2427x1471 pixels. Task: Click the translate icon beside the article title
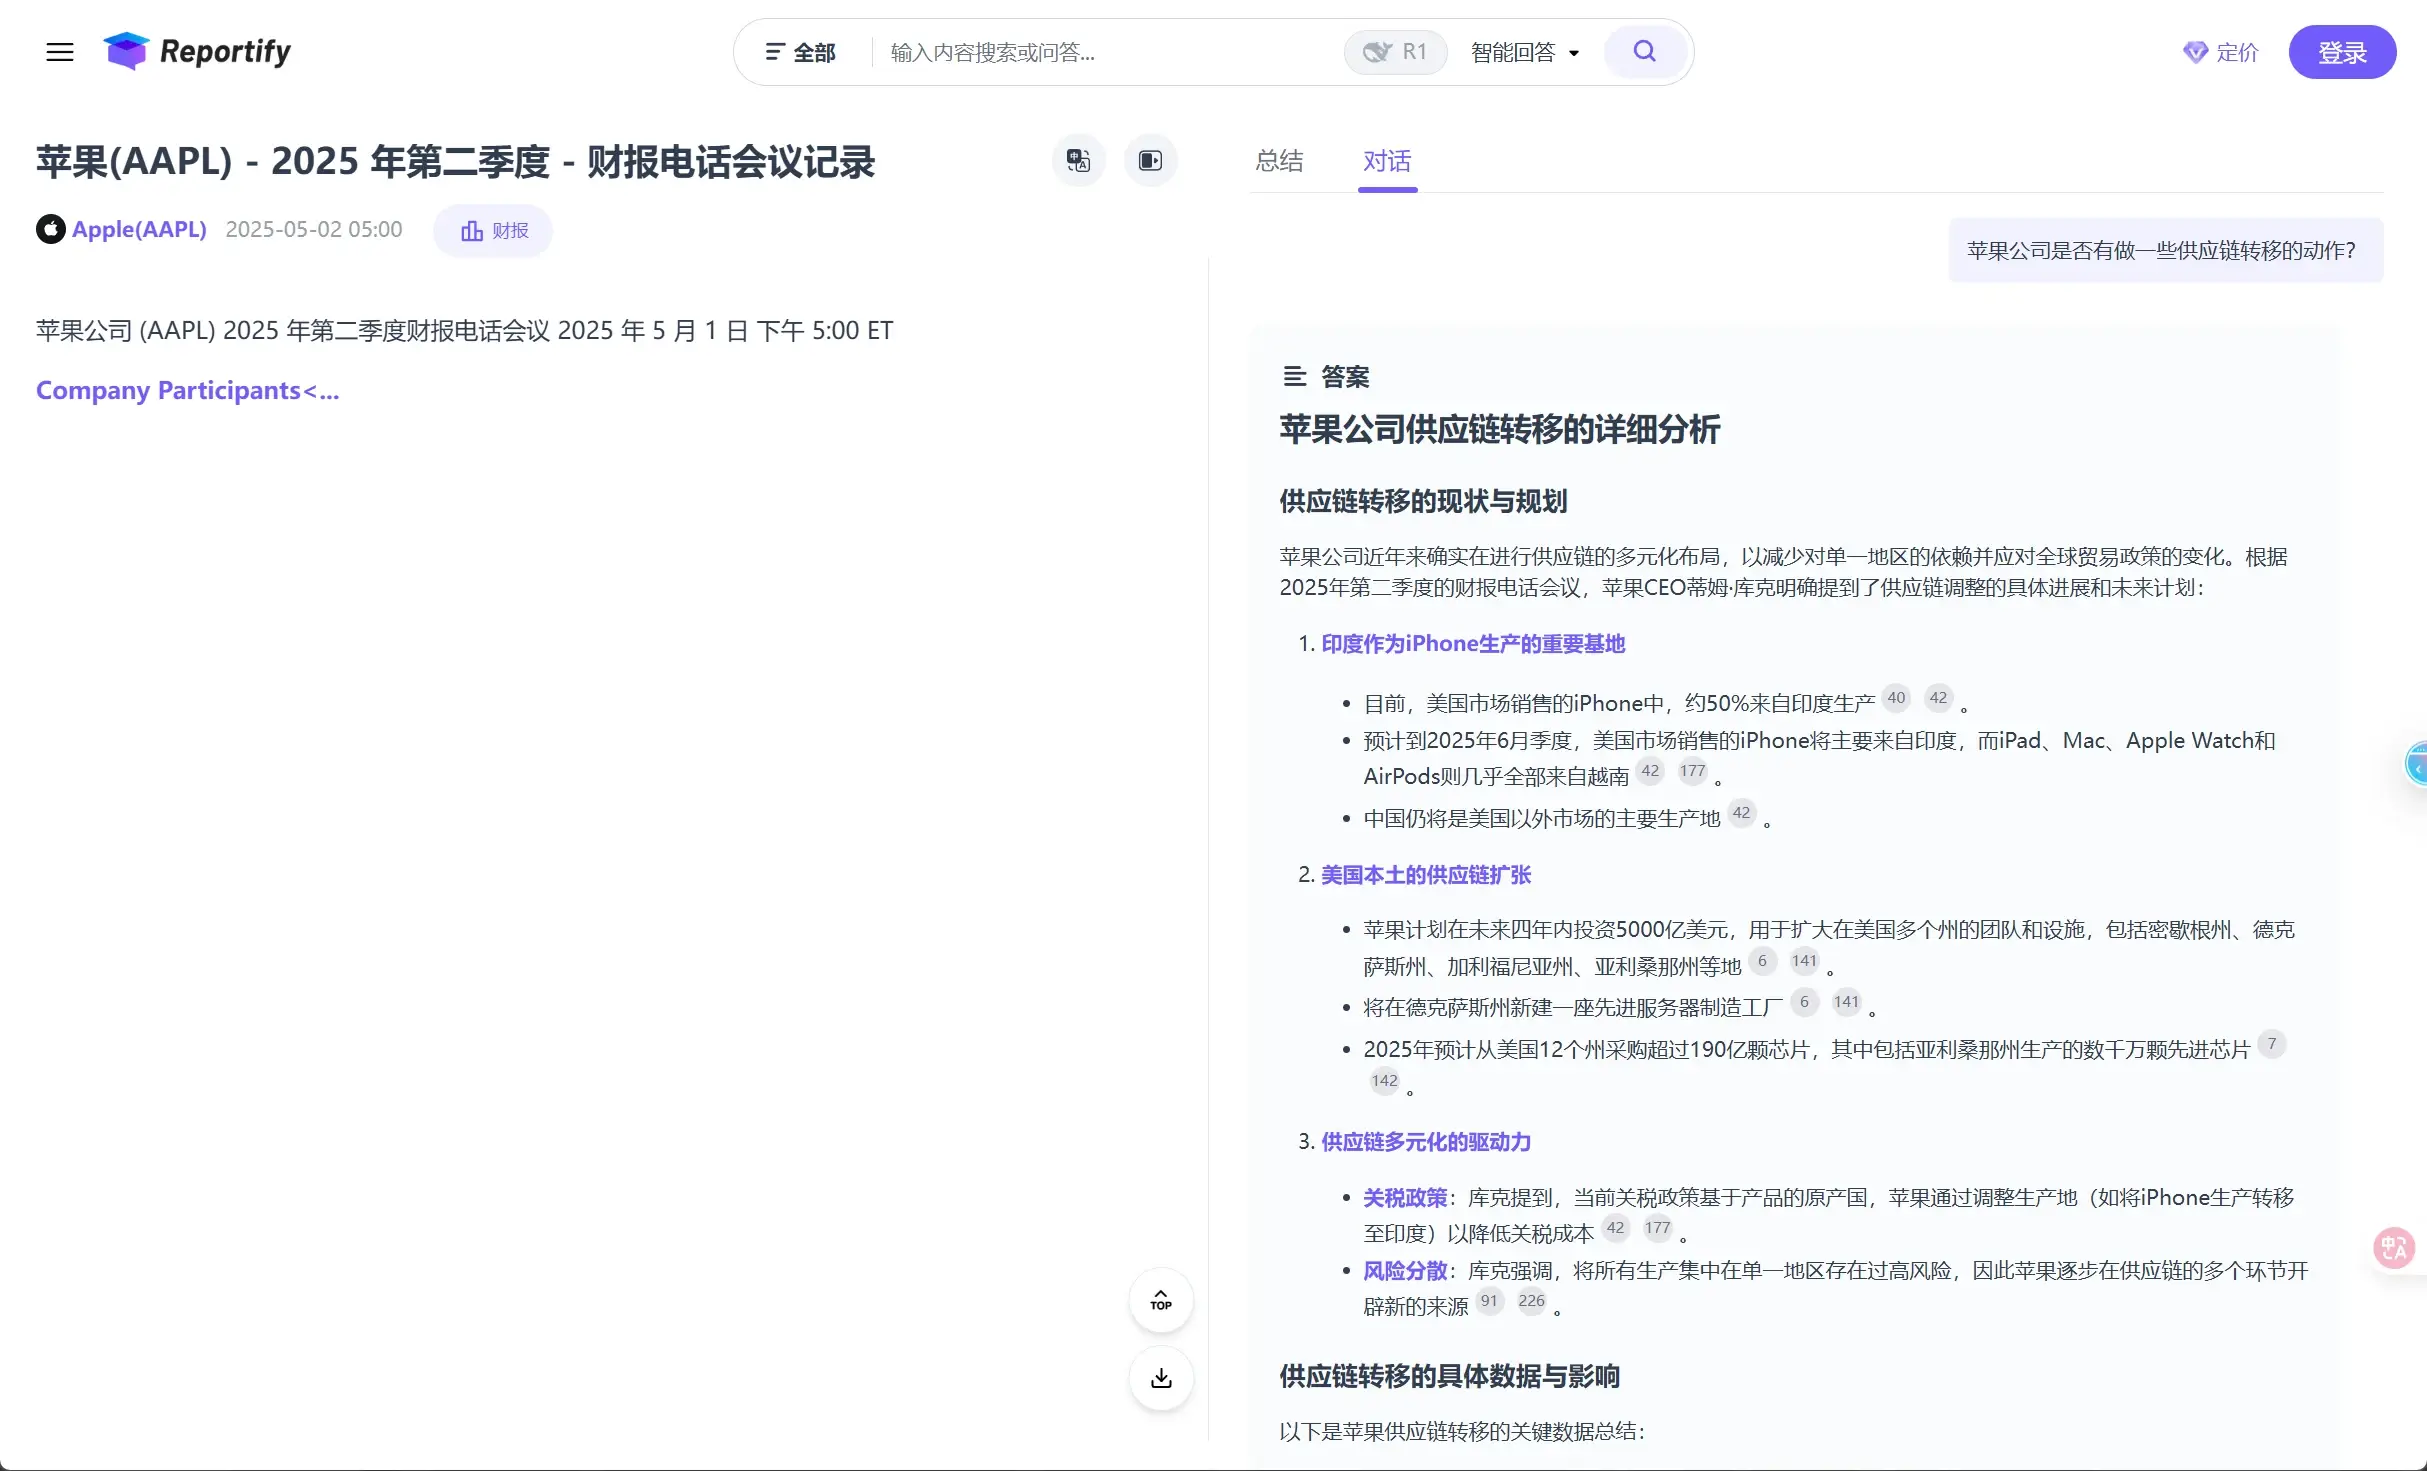(x=1078, y=160)
